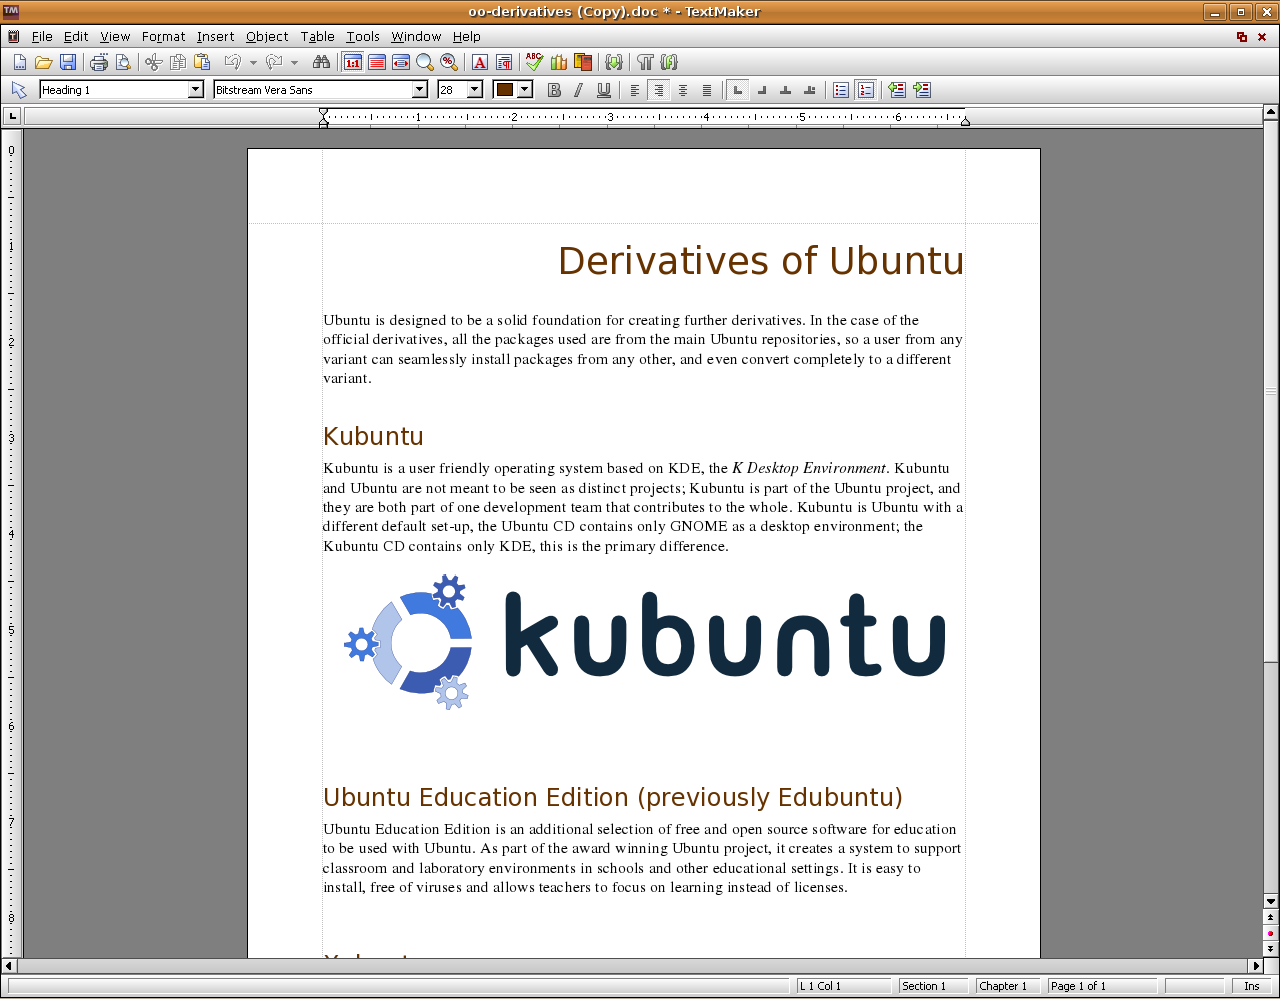Click the Open file folder icon
This screenshot has height=999, width=1280.
click(x=43, y=62)
